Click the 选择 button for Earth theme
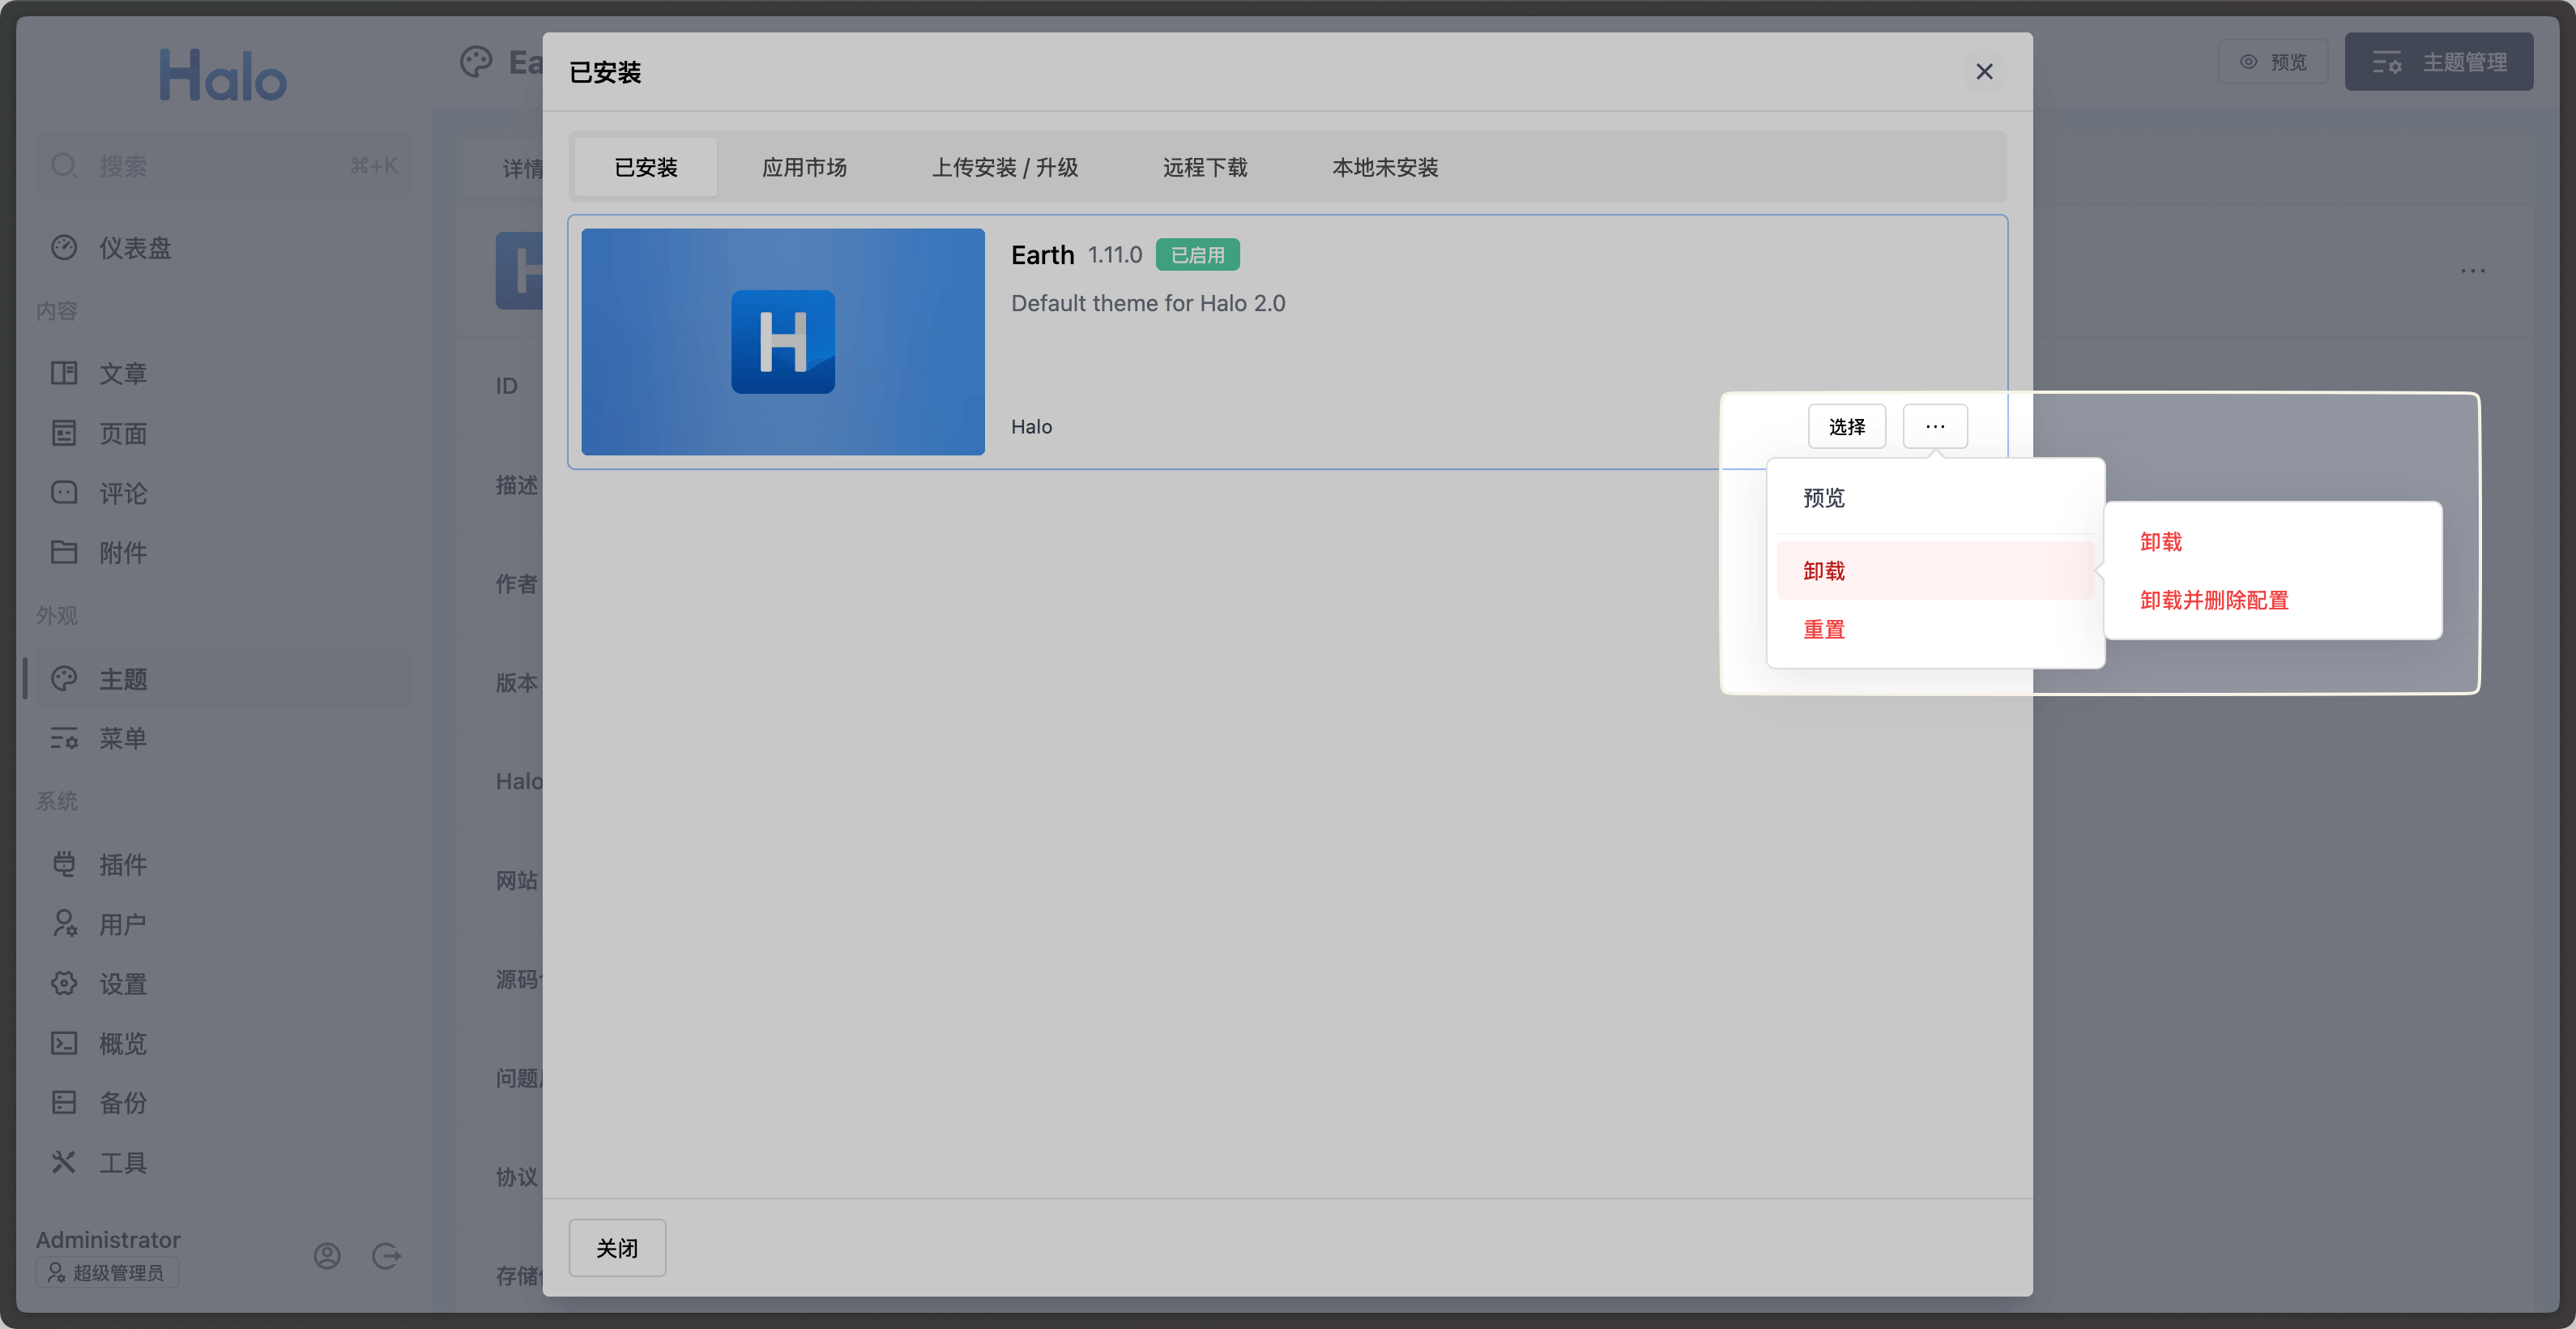 point(1846,427)
